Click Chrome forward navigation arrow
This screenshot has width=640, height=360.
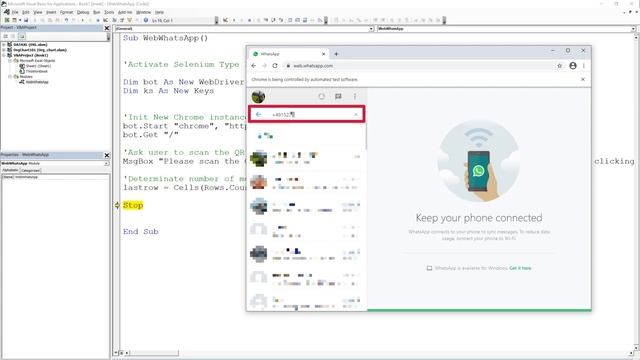pos(264,66)
